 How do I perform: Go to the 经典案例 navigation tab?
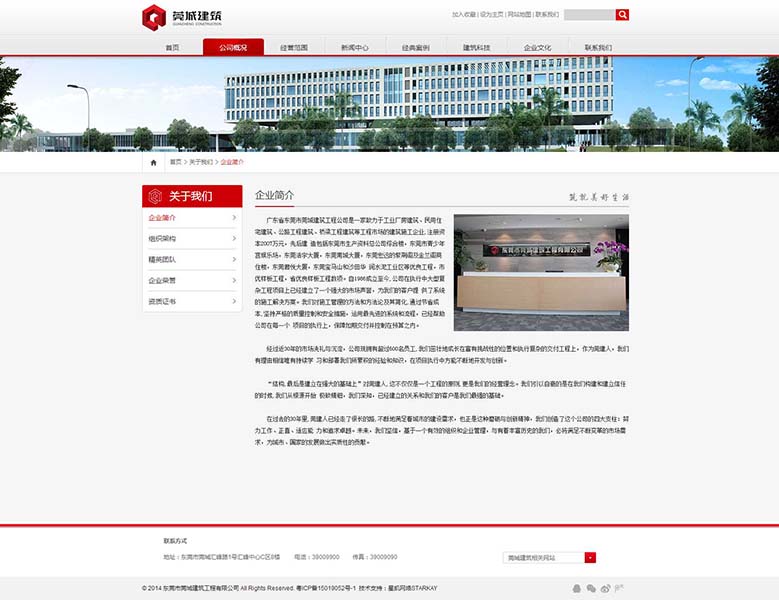(x=415, y=47)
